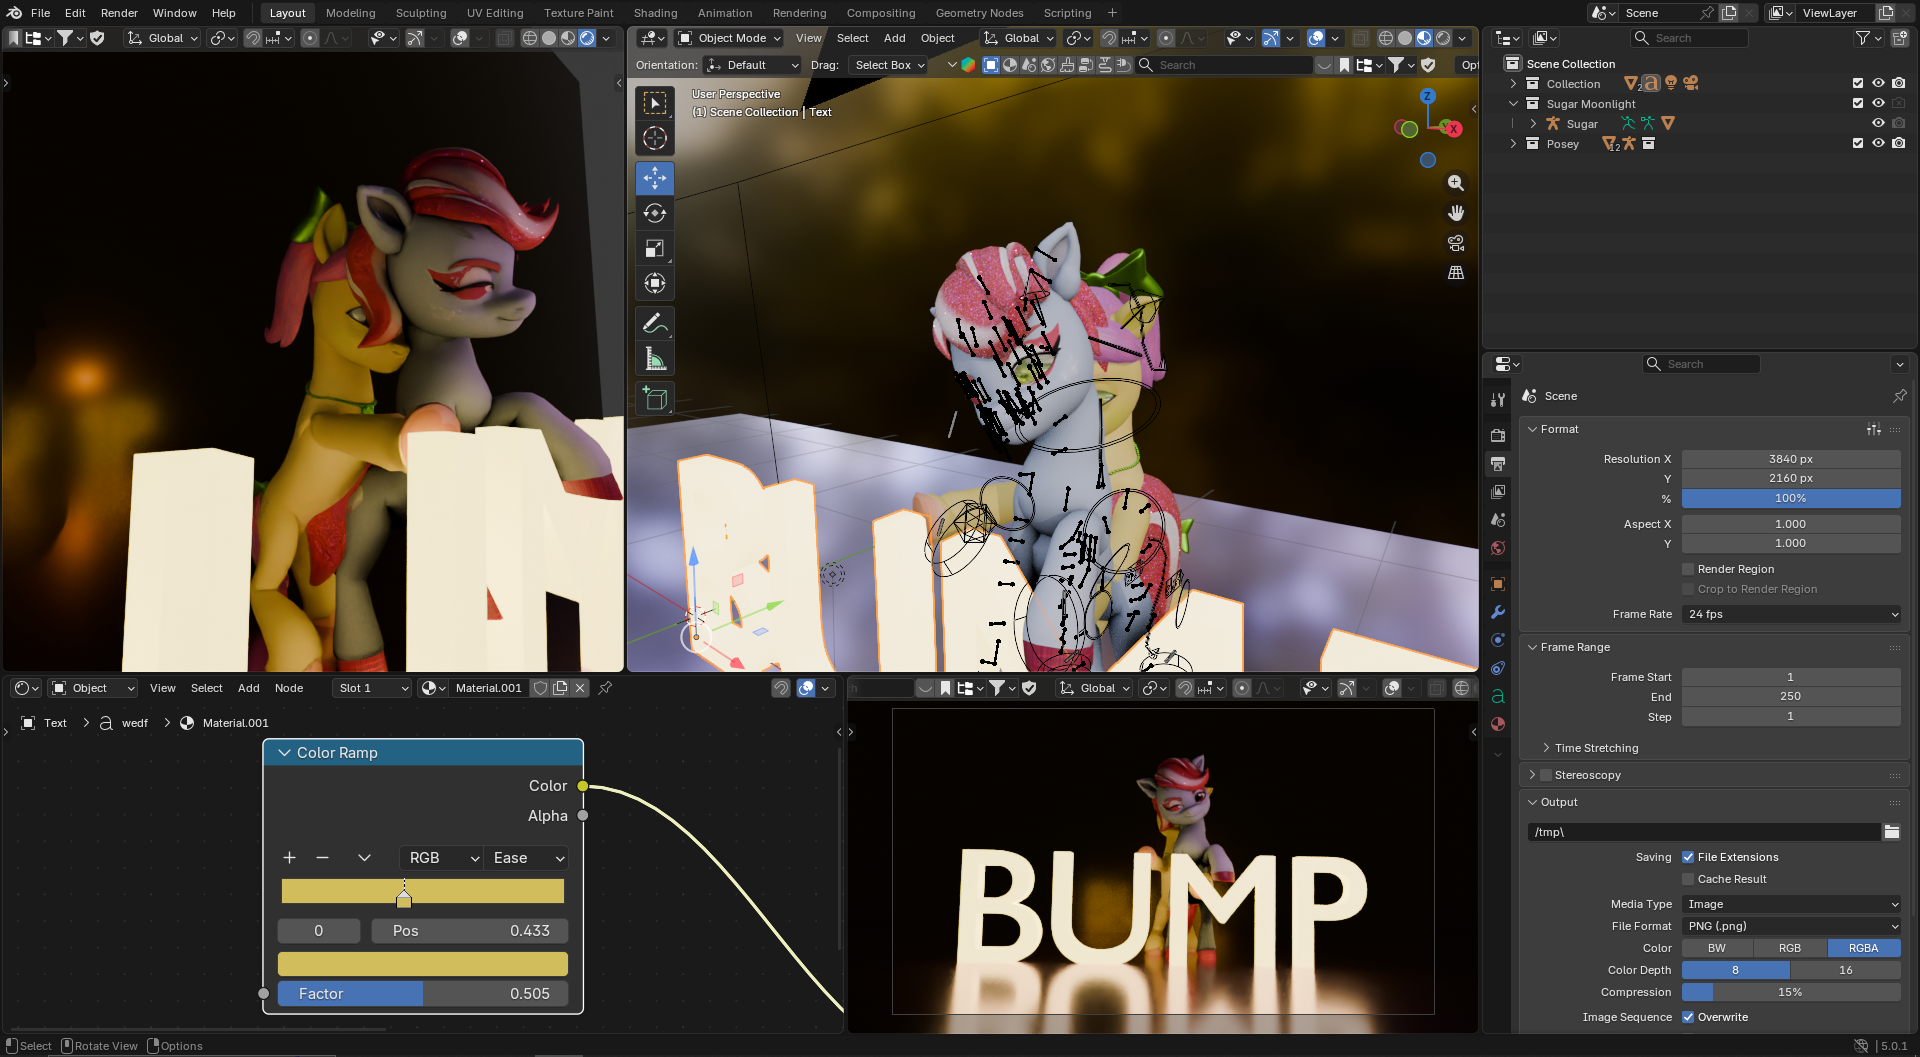The width and height of the screenshot is (1920, 1057).
Task: Expand the Time Stretching section
Action: point(1596,748)
